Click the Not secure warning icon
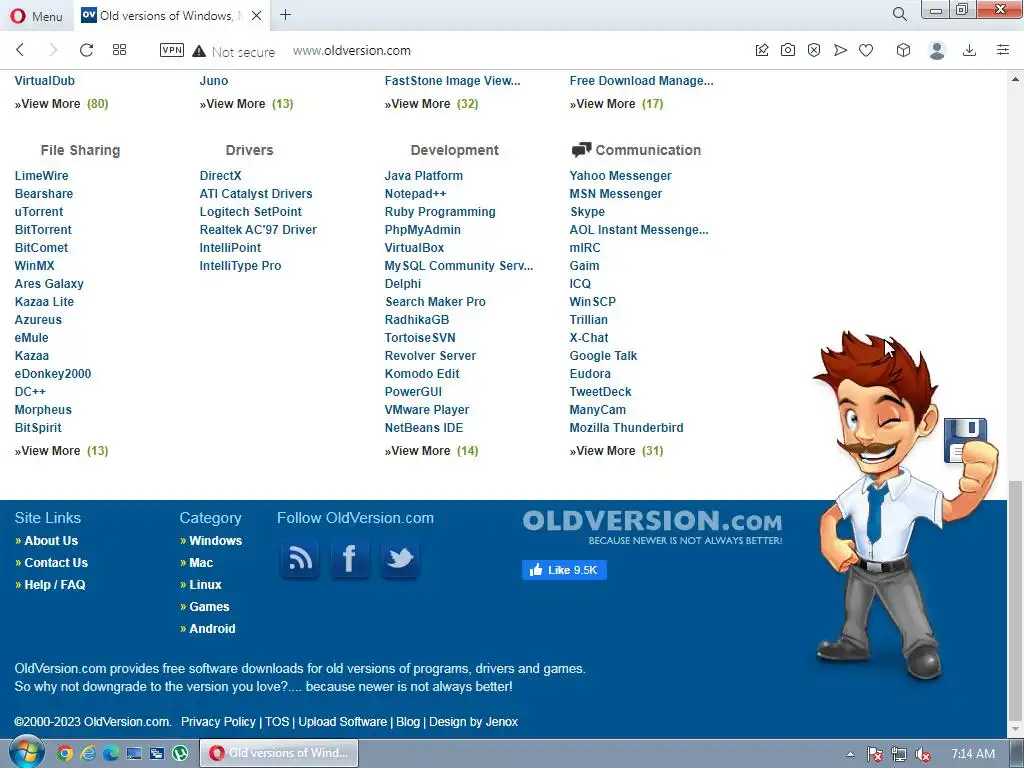Screen dimensions: 1024x768 point(199,51)
